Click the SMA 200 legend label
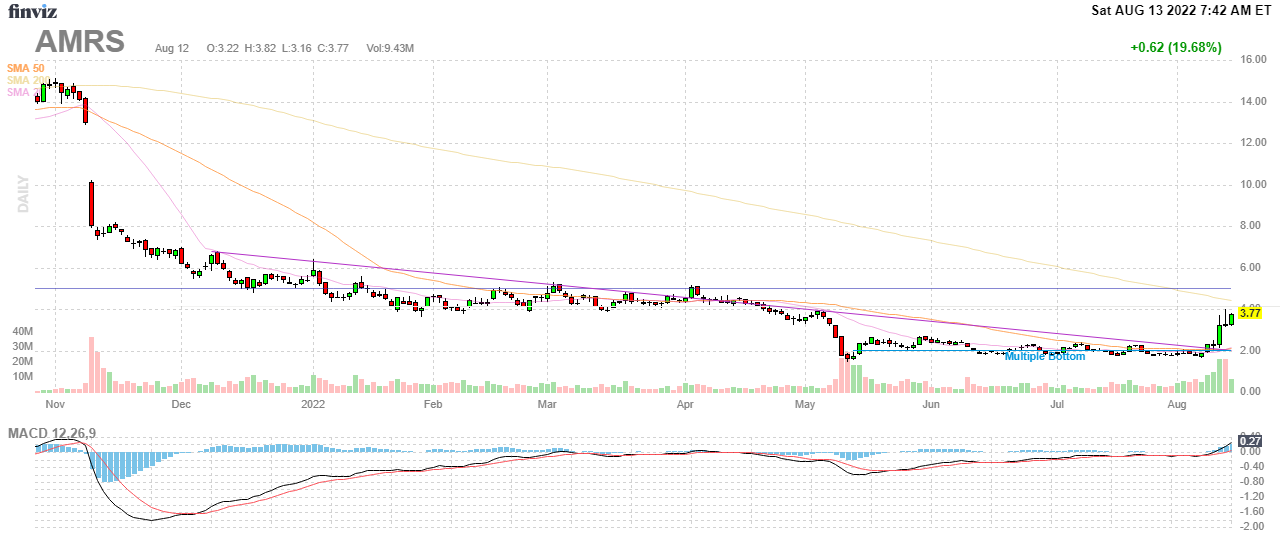The height and width of the screenshot is (542, 1280). click(20, 80)
